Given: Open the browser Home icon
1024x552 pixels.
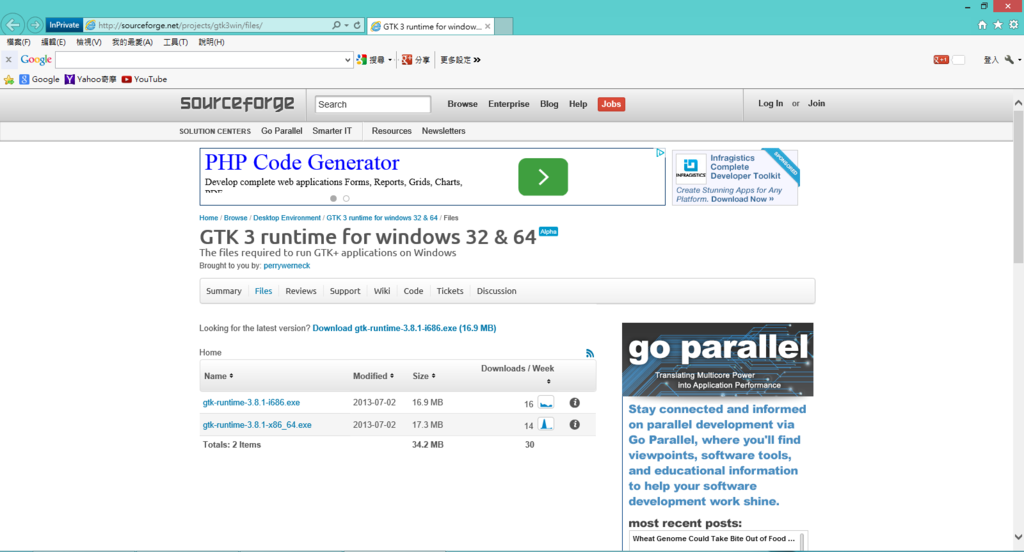Looking at the screenshot, I should click(982, 25).
